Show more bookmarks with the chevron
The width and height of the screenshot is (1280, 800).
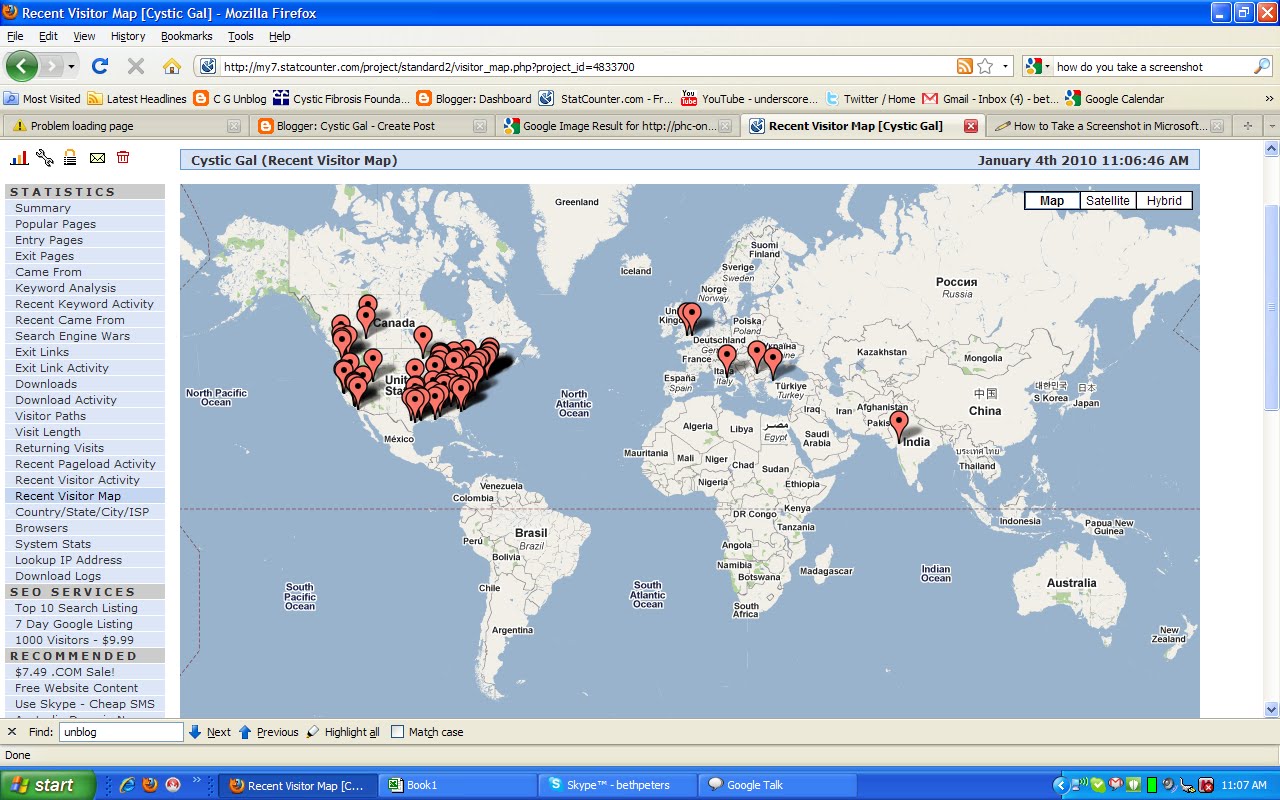click(x=1270, y=99)
